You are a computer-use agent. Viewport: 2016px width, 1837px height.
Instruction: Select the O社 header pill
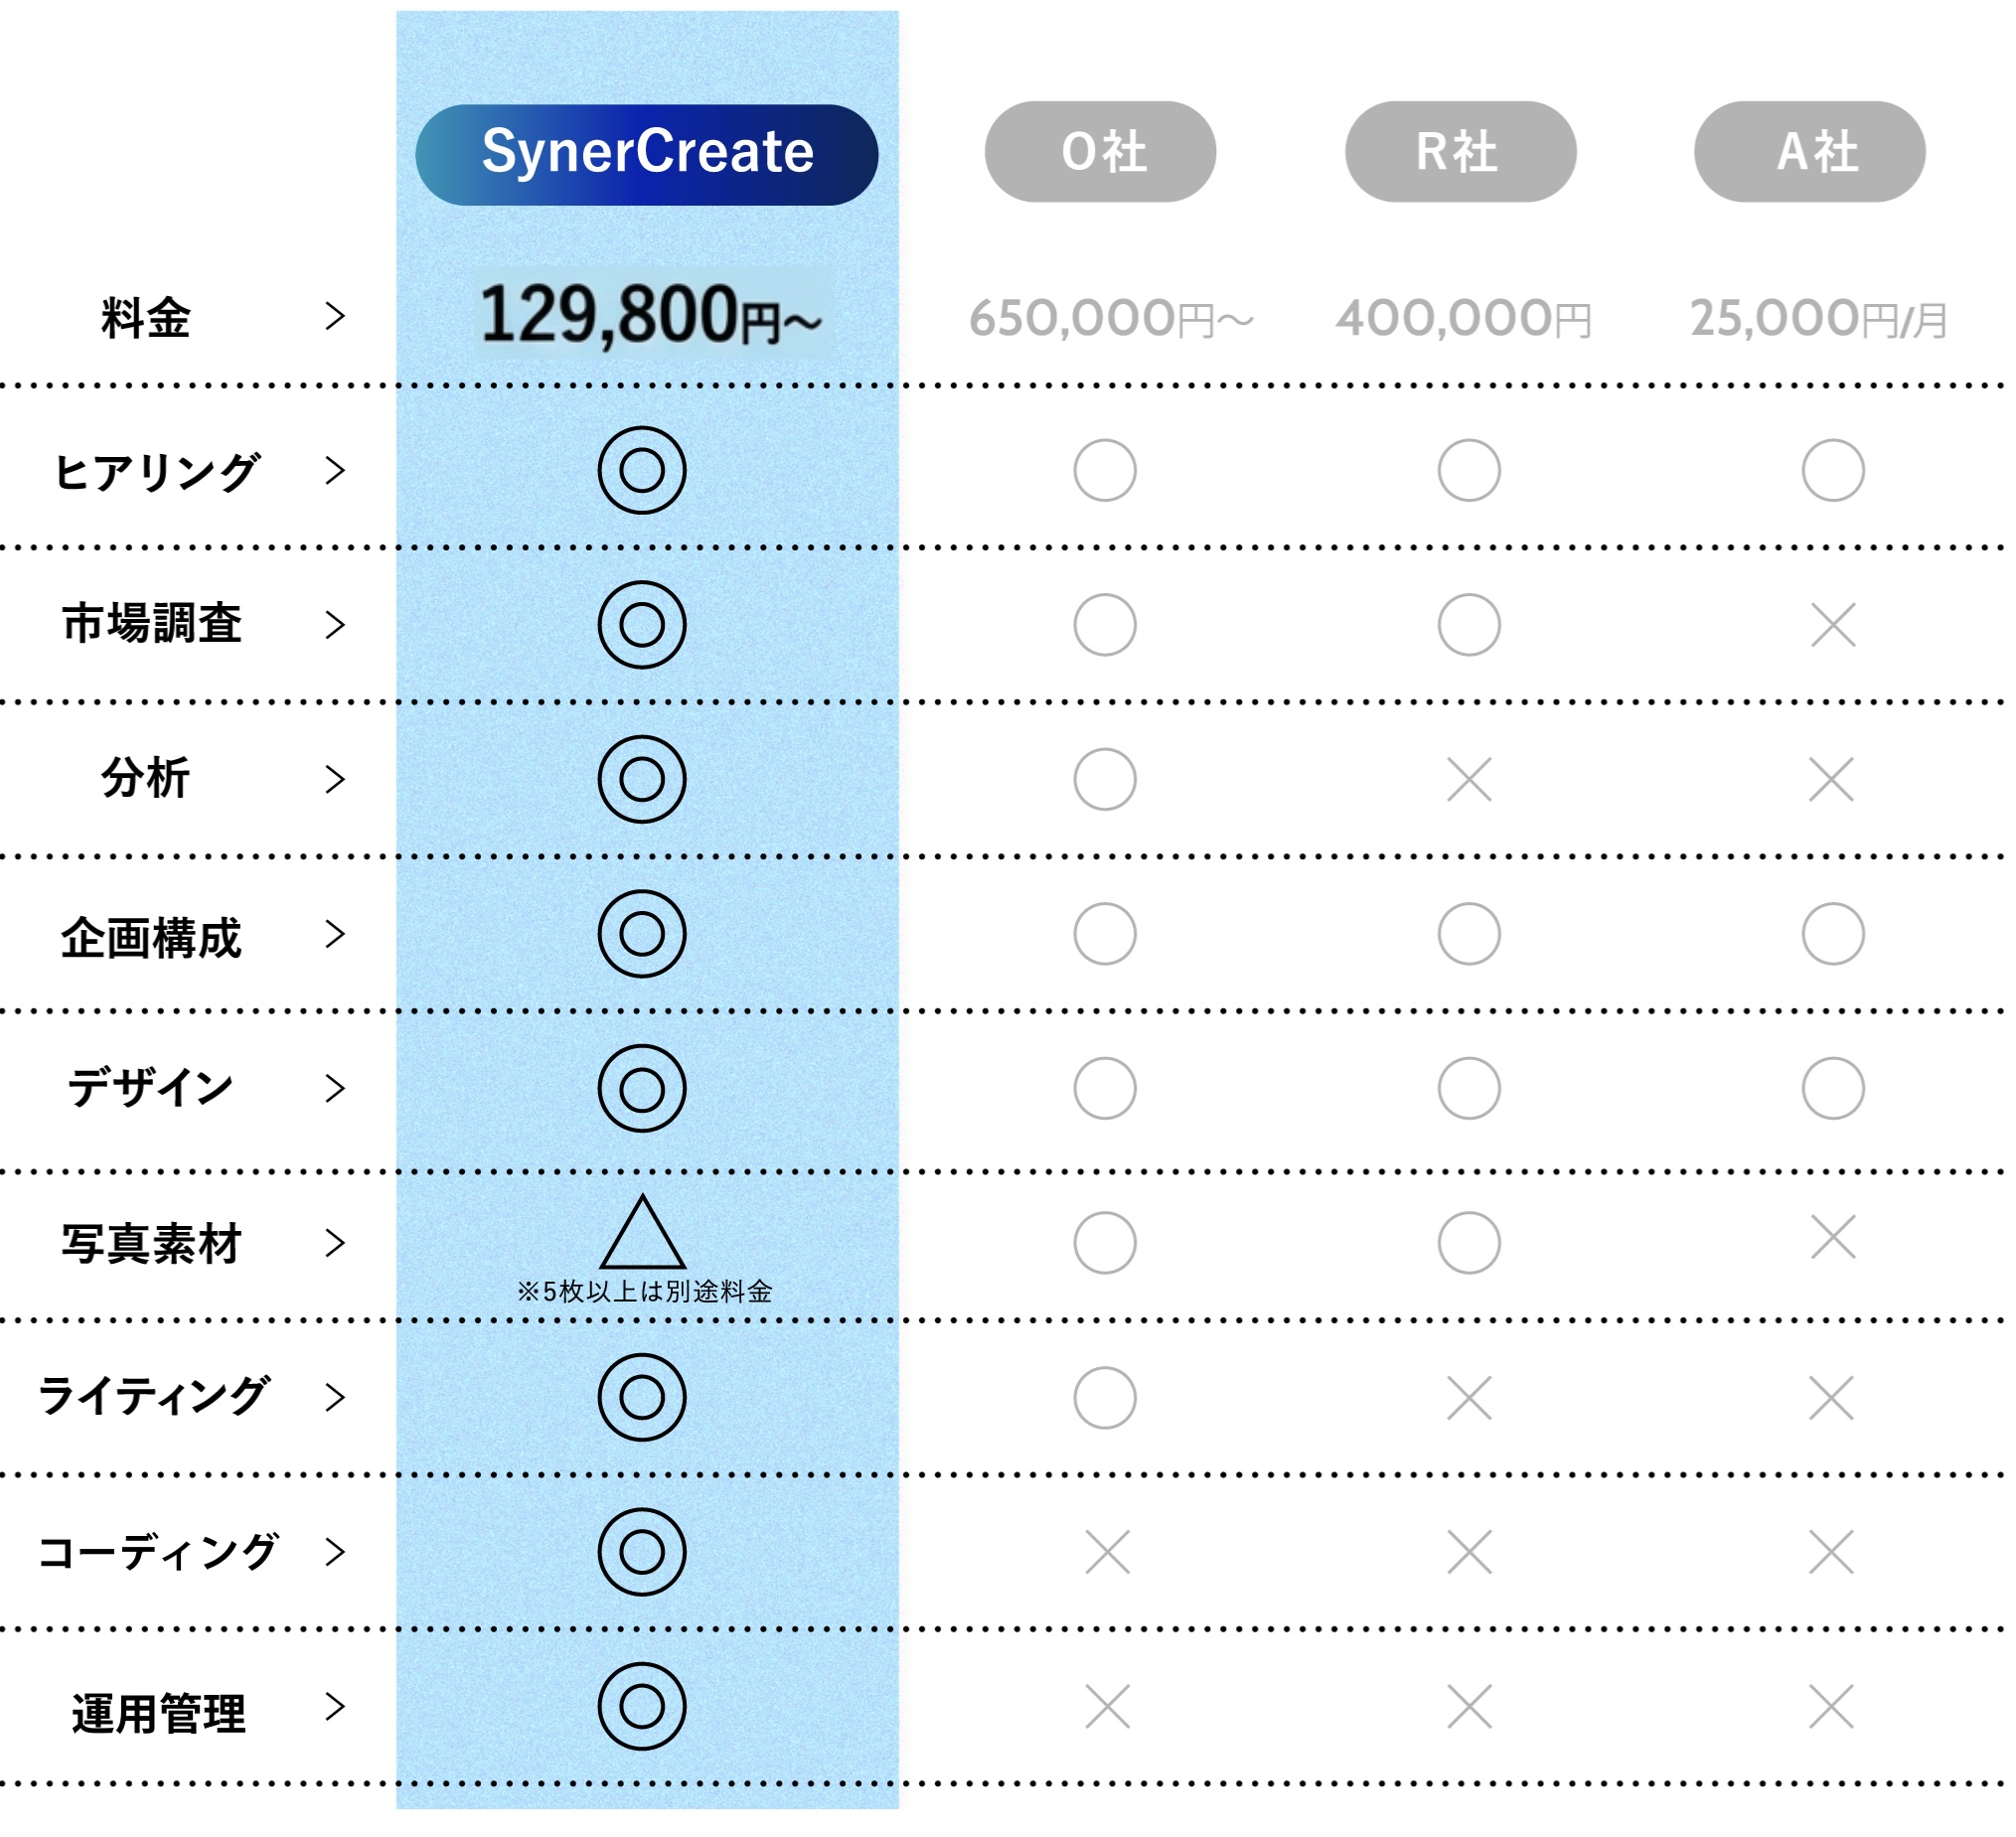click(x=1100, y=152)
